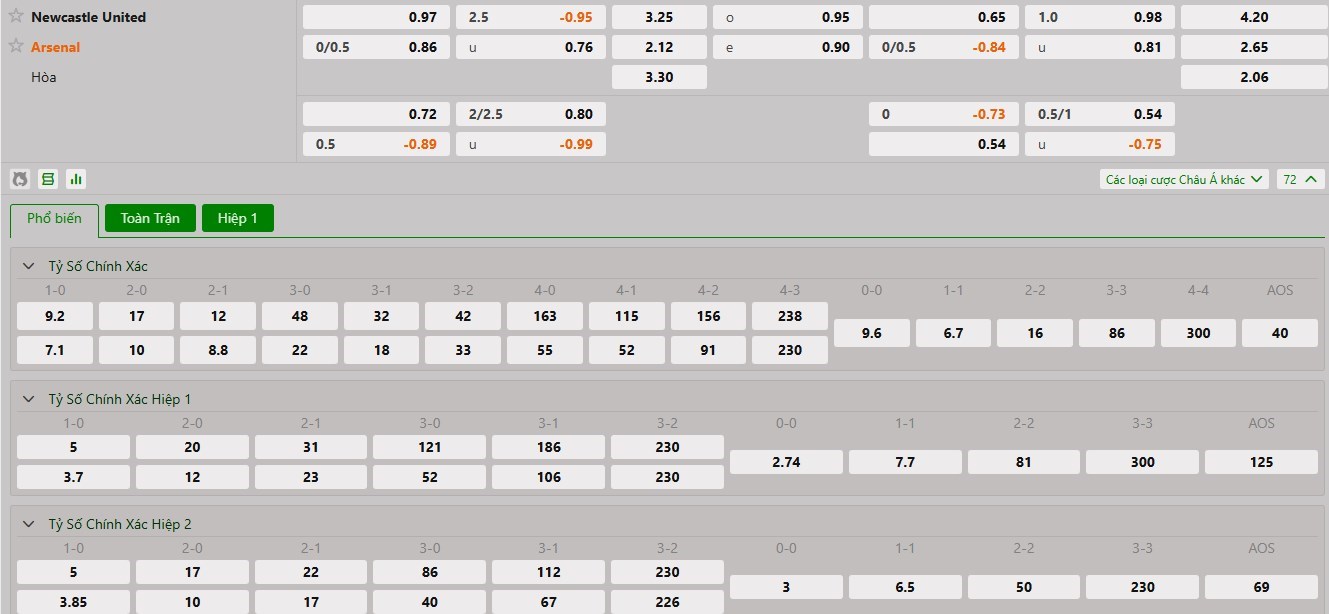
Task: Select second-half 1-1 score odds 6.5
Action: pos(904,587)
